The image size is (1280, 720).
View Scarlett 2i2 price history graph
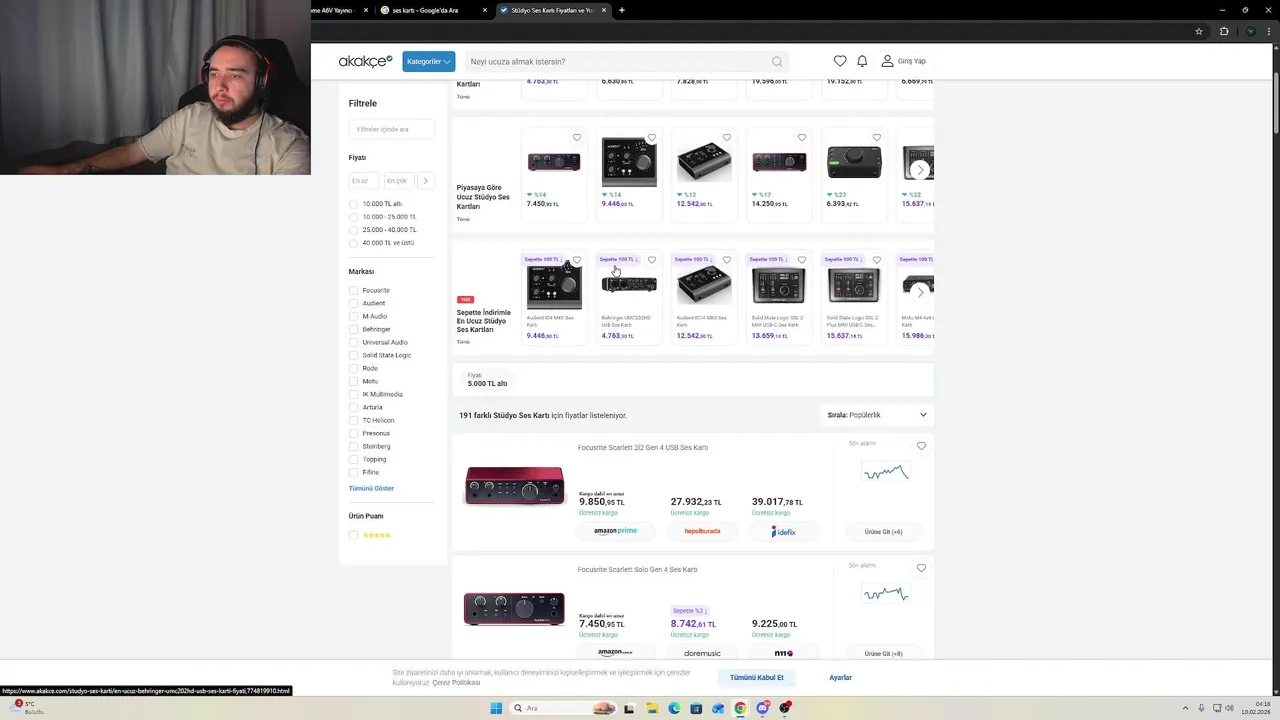click(x=886, y=473)
